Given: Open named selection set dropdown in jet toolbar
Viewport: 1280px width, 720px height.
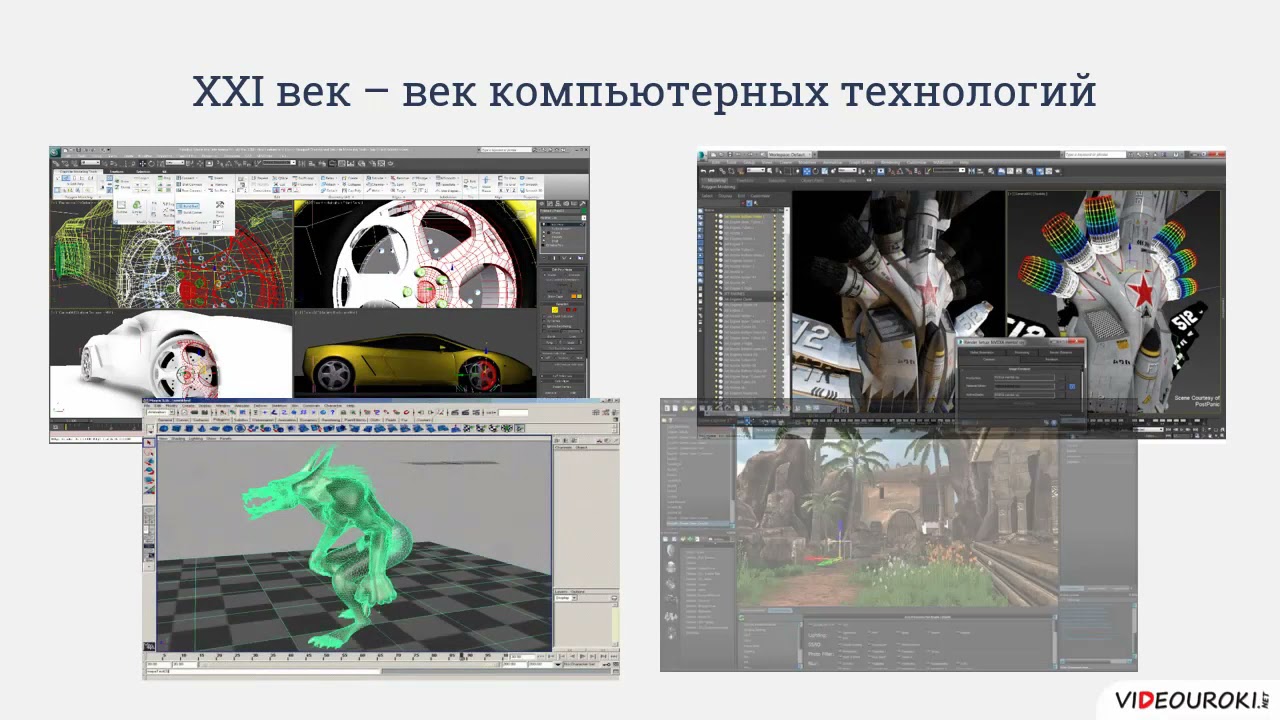Looking at the screenshot, I should [x=949, y=170].
